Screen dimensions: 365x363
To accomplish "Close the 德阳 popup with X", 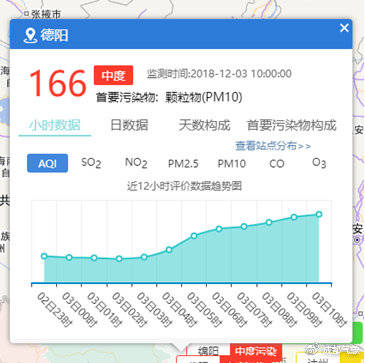I will pyautogui.click(x=344, y=28).
